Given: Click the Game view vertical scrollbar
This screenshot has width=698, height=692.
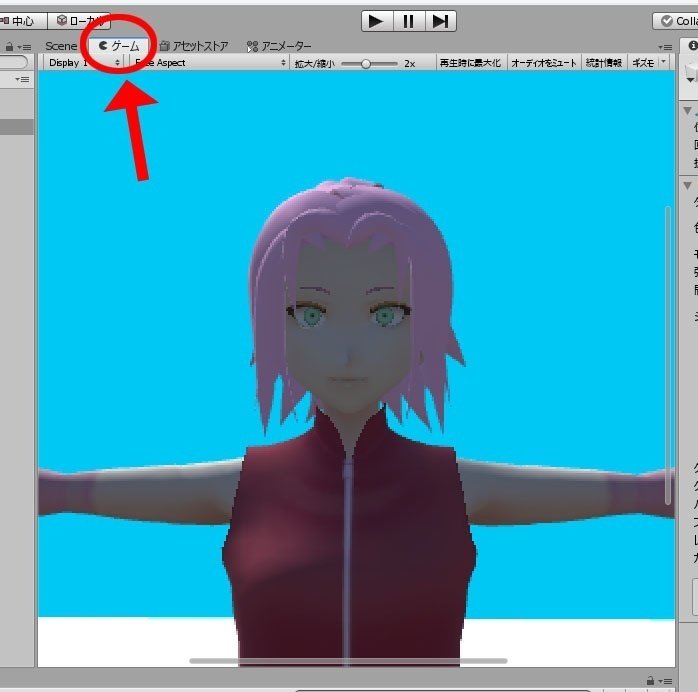Looking at the screenshot, I should (x=668, y=355).
